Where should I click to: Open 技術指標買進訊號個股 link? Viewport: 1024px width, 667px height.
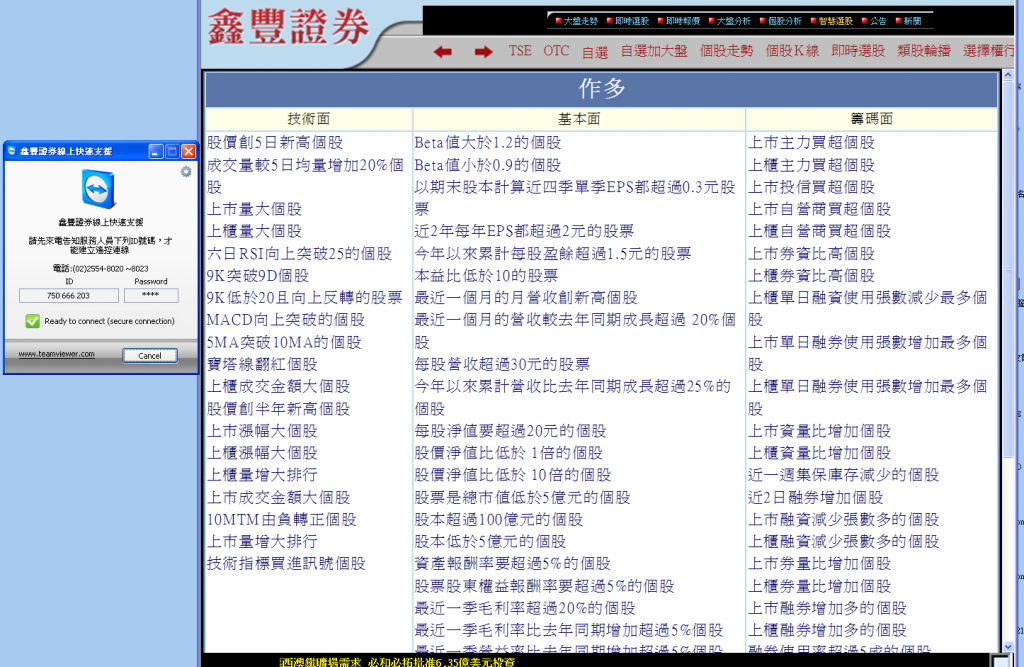(x=286, y=564)
